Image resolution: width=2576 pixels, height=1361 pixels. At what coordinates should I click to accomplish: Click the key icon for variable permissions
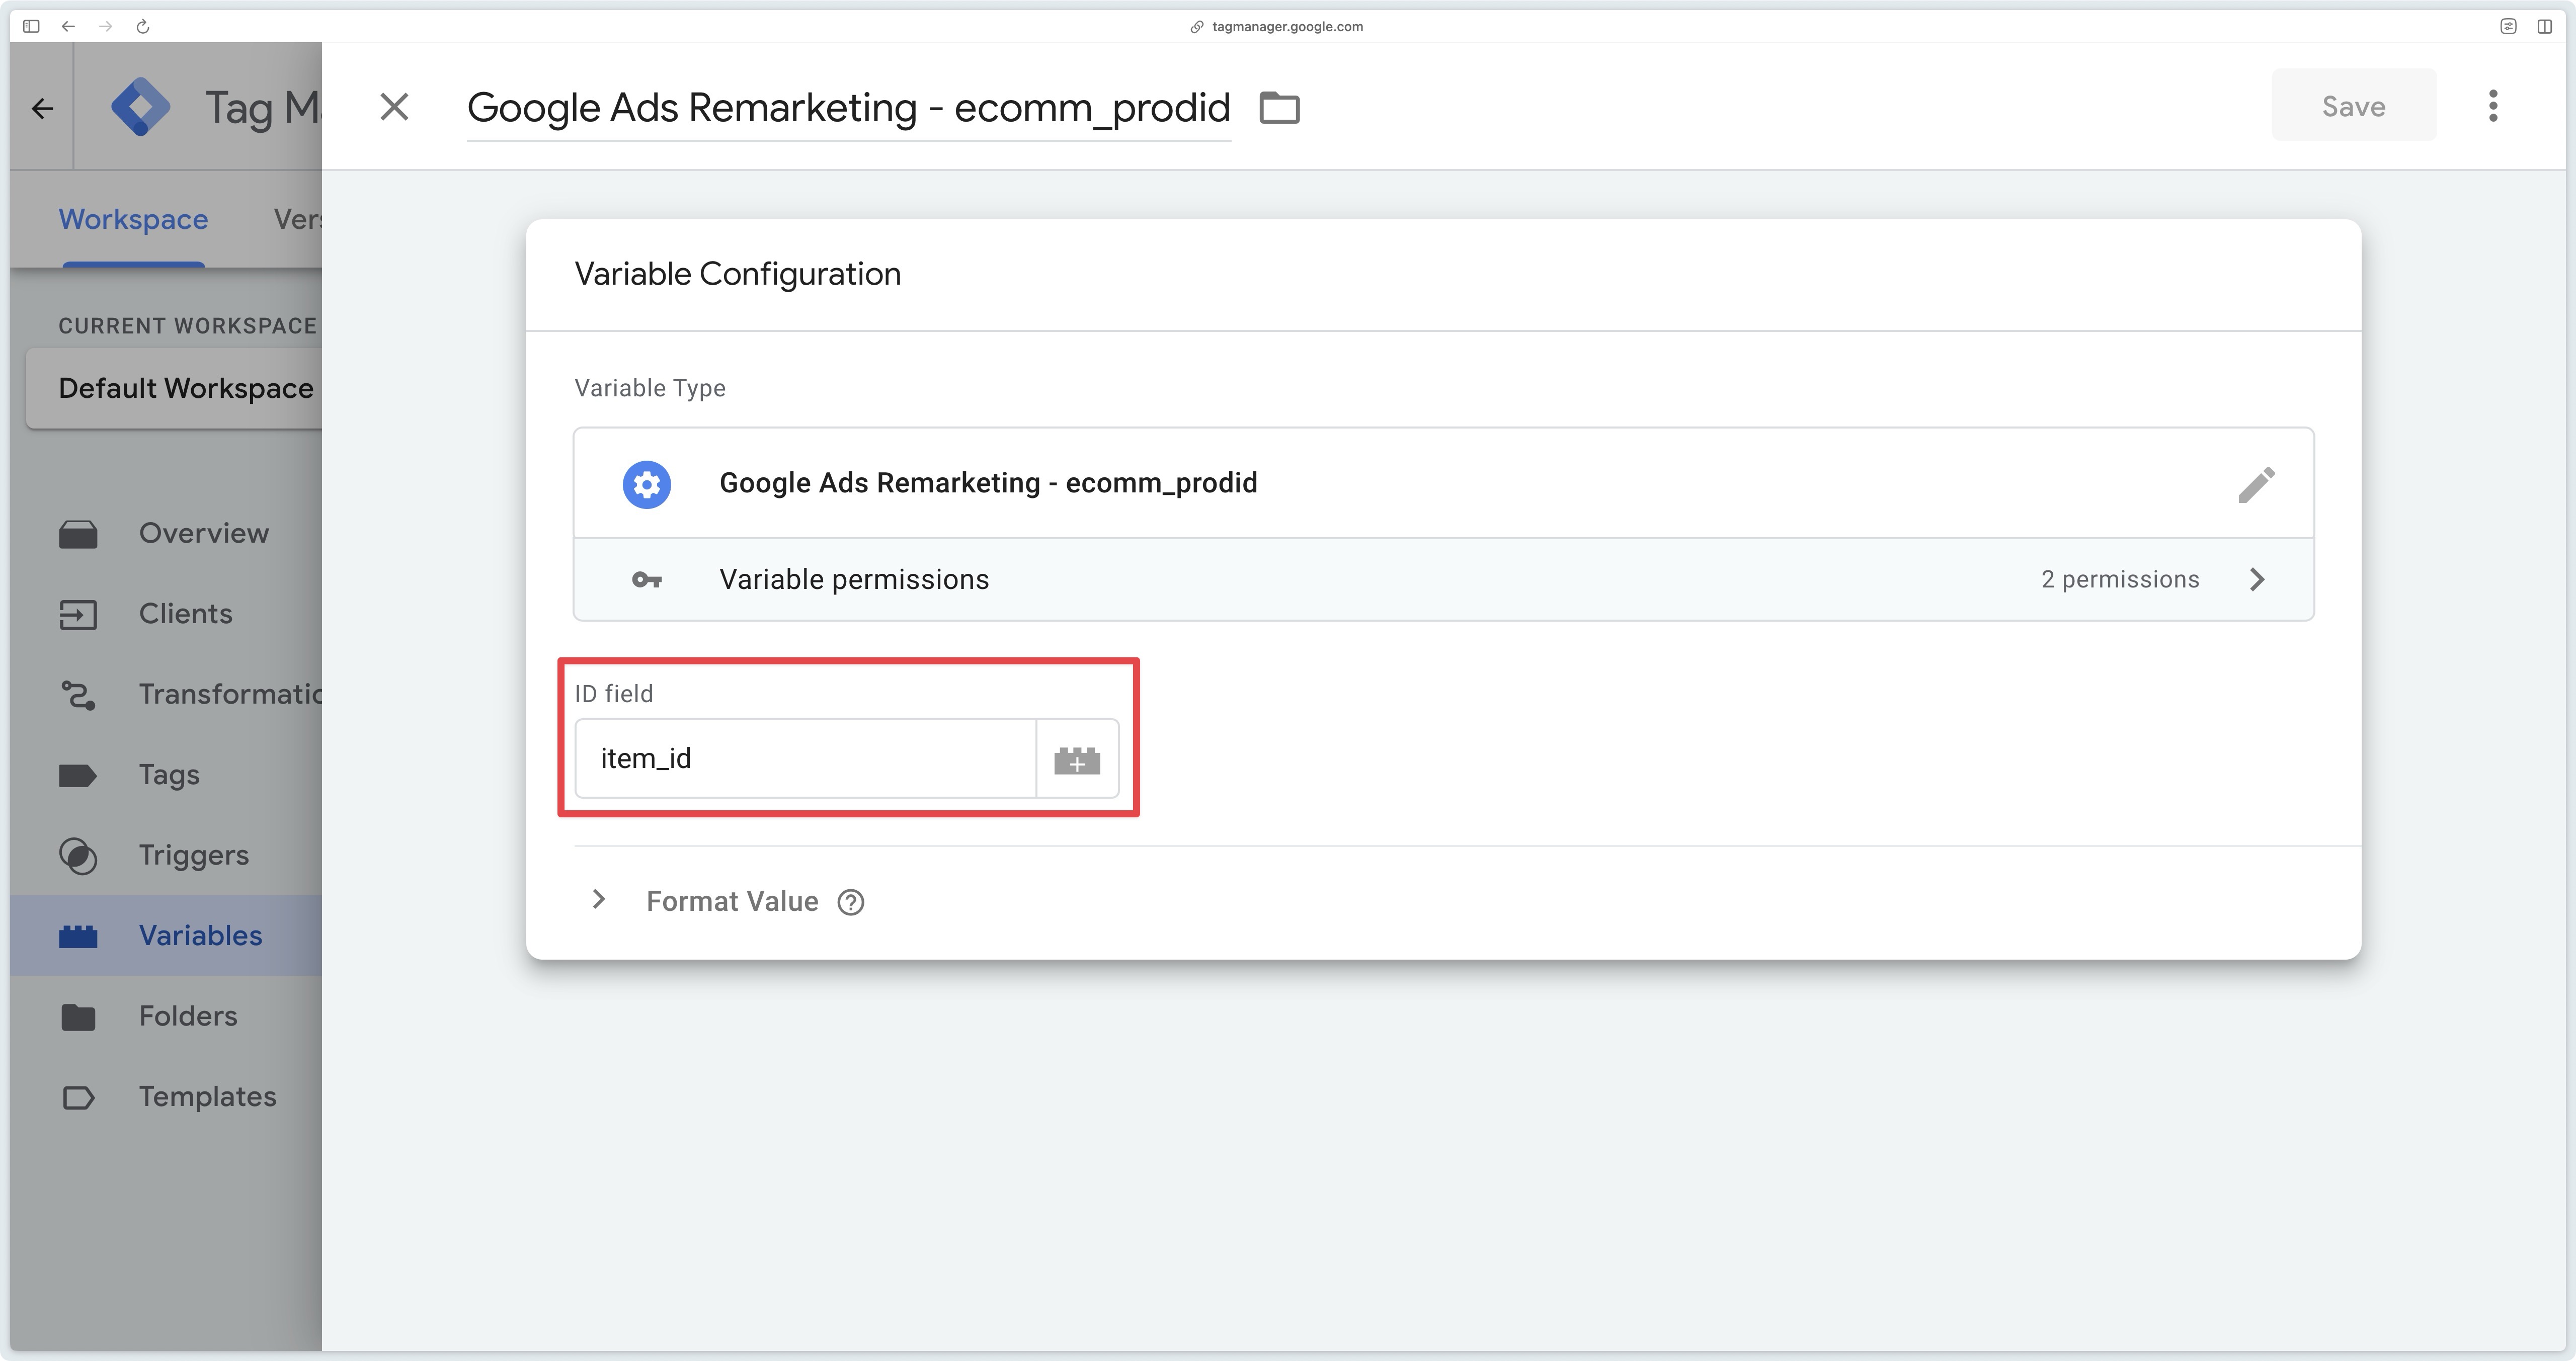(646, 580)
